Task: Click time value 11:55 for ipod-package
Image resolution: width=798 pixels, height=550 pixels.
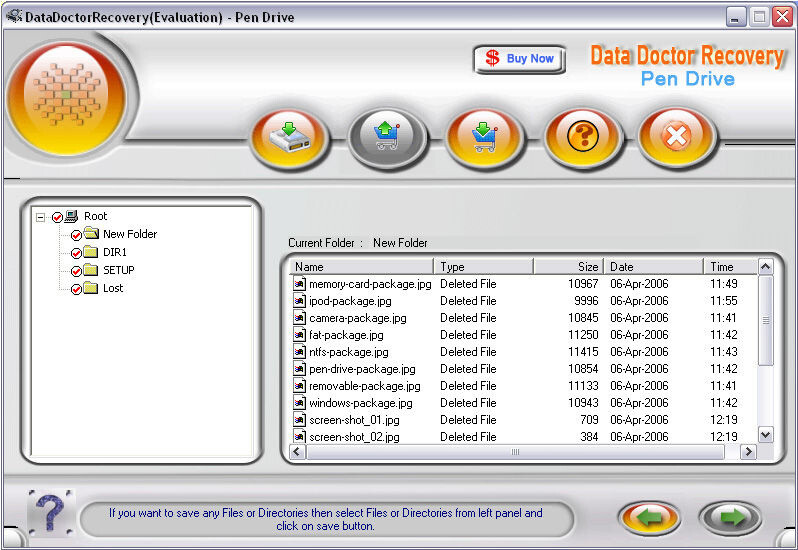Action: pyautogui.click(x=724, y=301)
